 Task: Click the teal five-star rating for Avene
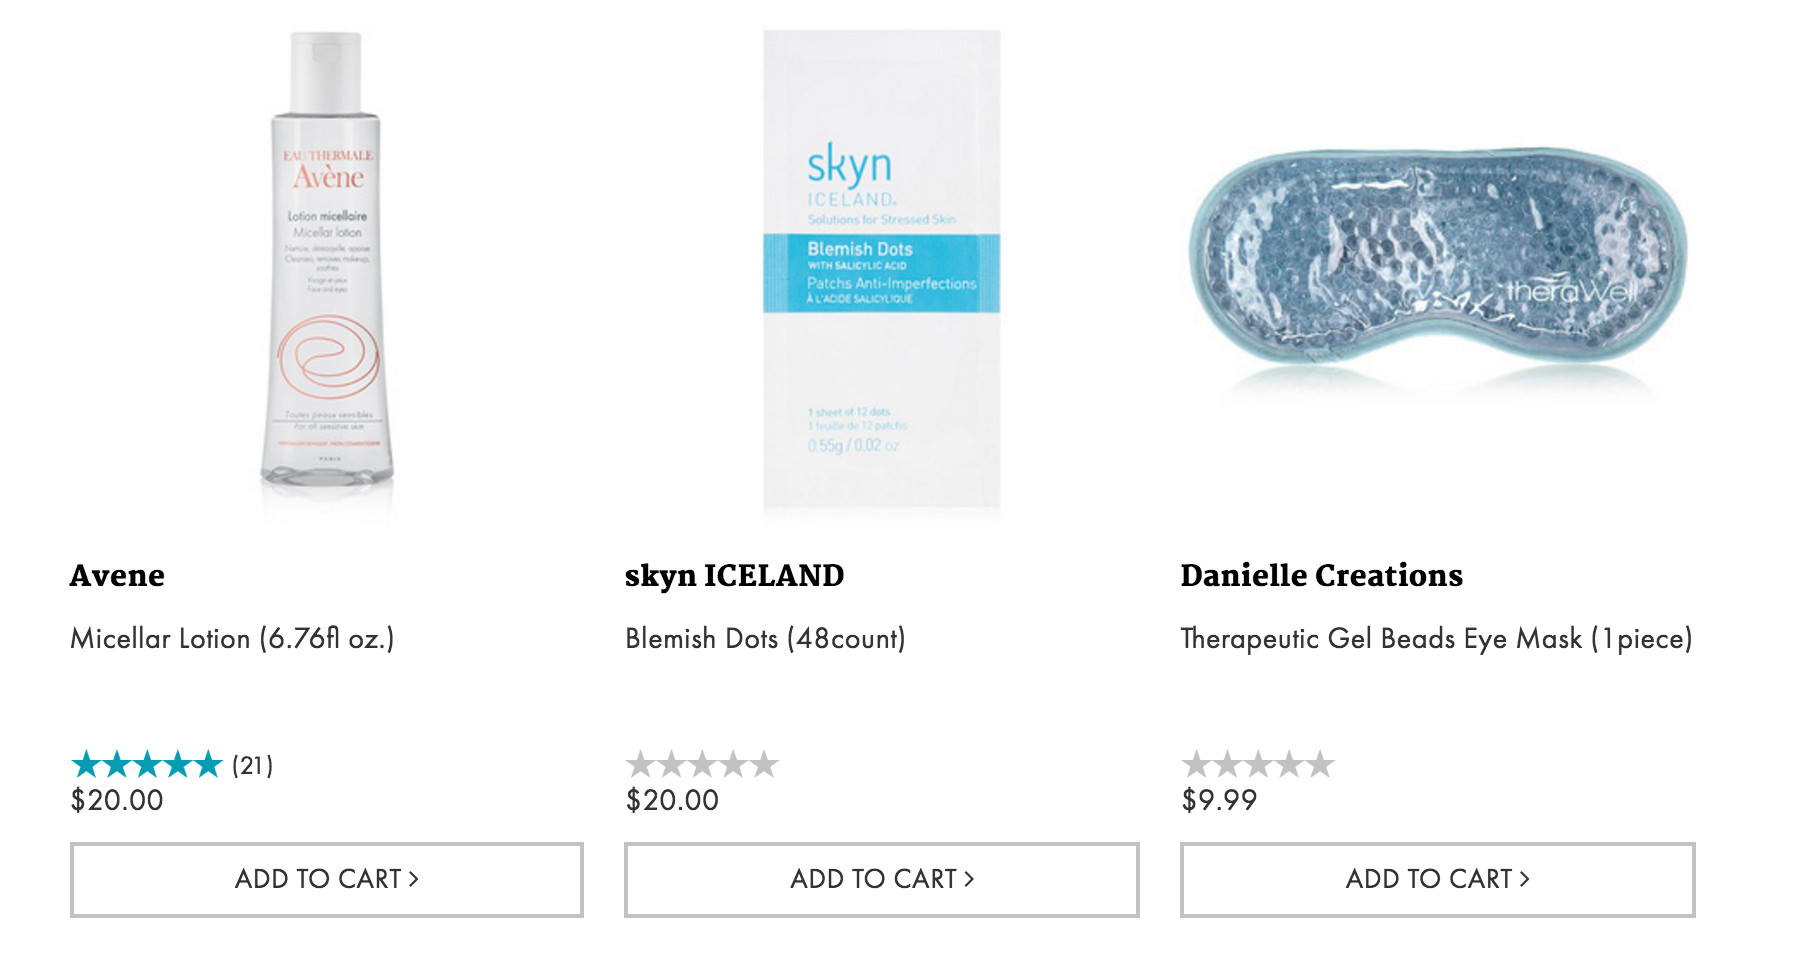146,765
